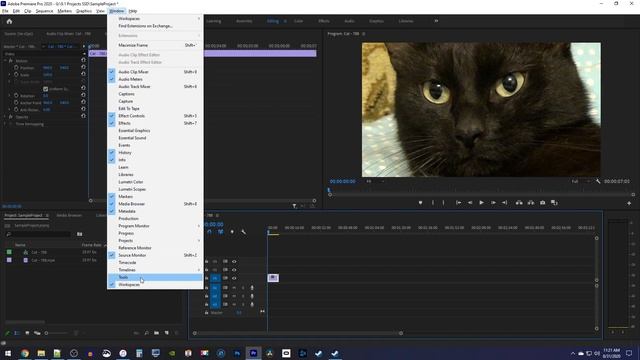Switch Project panel to list view icon
The height and width of the screenshot is (360, 640).
pos(17,333)
